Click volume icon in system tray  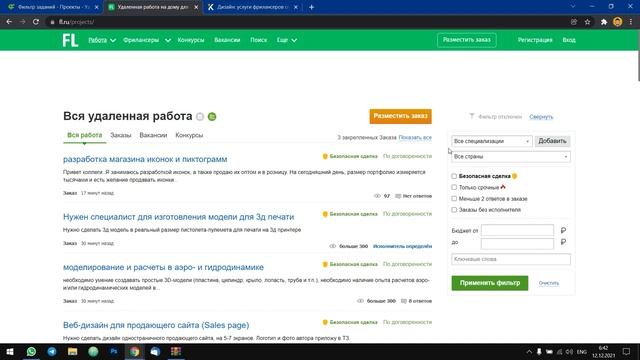pyautogui.click(x=570, y=352)
